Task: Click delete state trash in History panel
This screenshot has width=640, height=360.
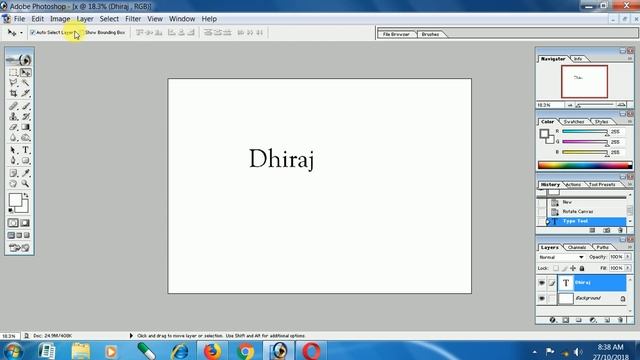Action: pos(620,231)
